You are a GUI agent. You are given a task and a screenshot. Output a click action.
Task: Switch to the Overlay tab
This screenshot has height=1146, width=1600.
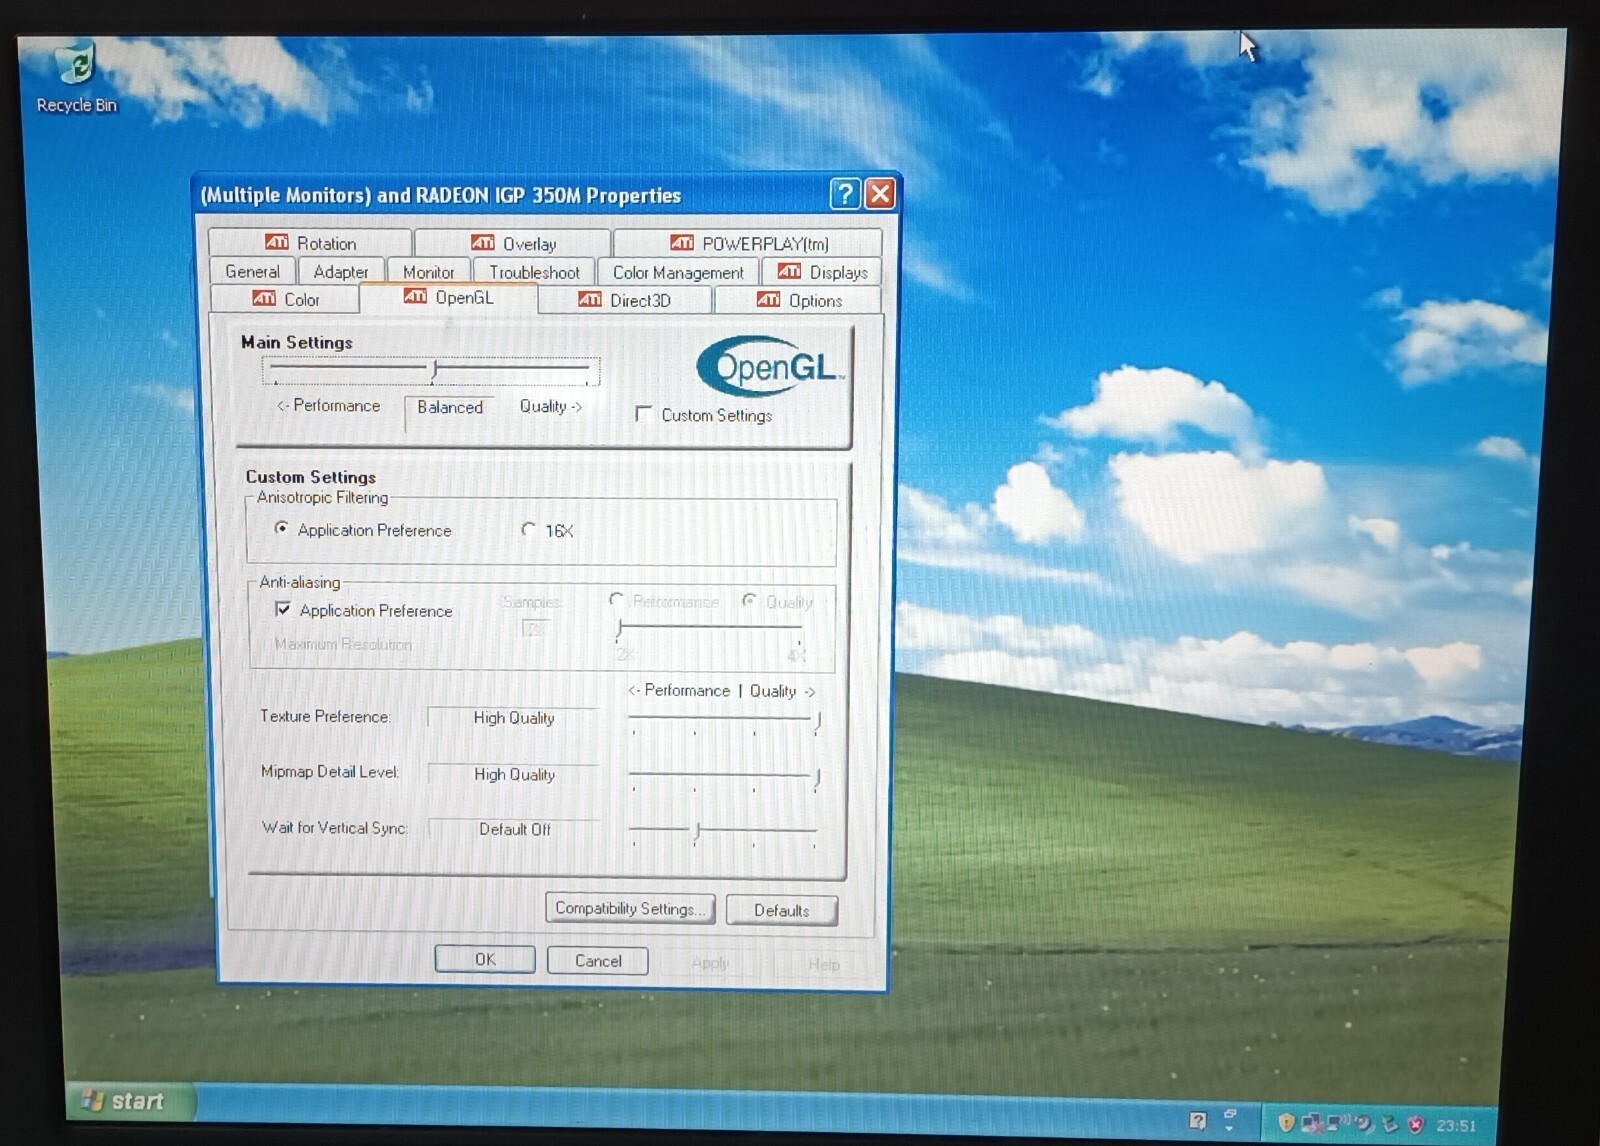pos(513,243)
